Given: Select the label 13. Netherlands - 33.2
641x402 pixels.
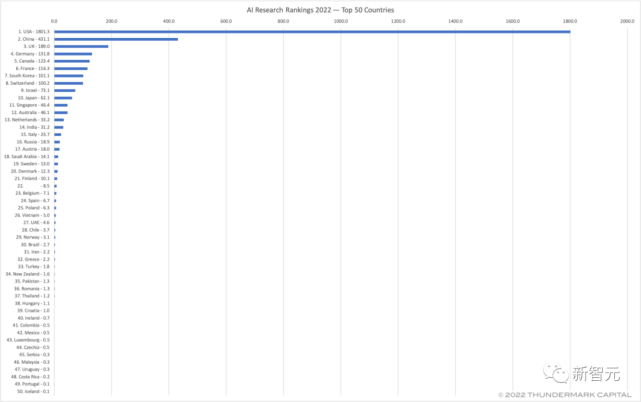Looking at the screenshot, I should pos(27,120).
